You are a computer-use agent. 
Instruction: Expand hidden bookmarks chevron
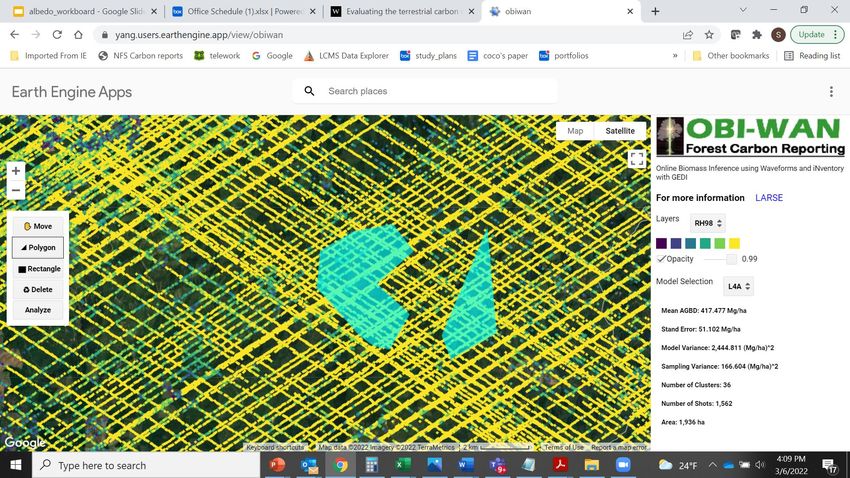[675, 56]
